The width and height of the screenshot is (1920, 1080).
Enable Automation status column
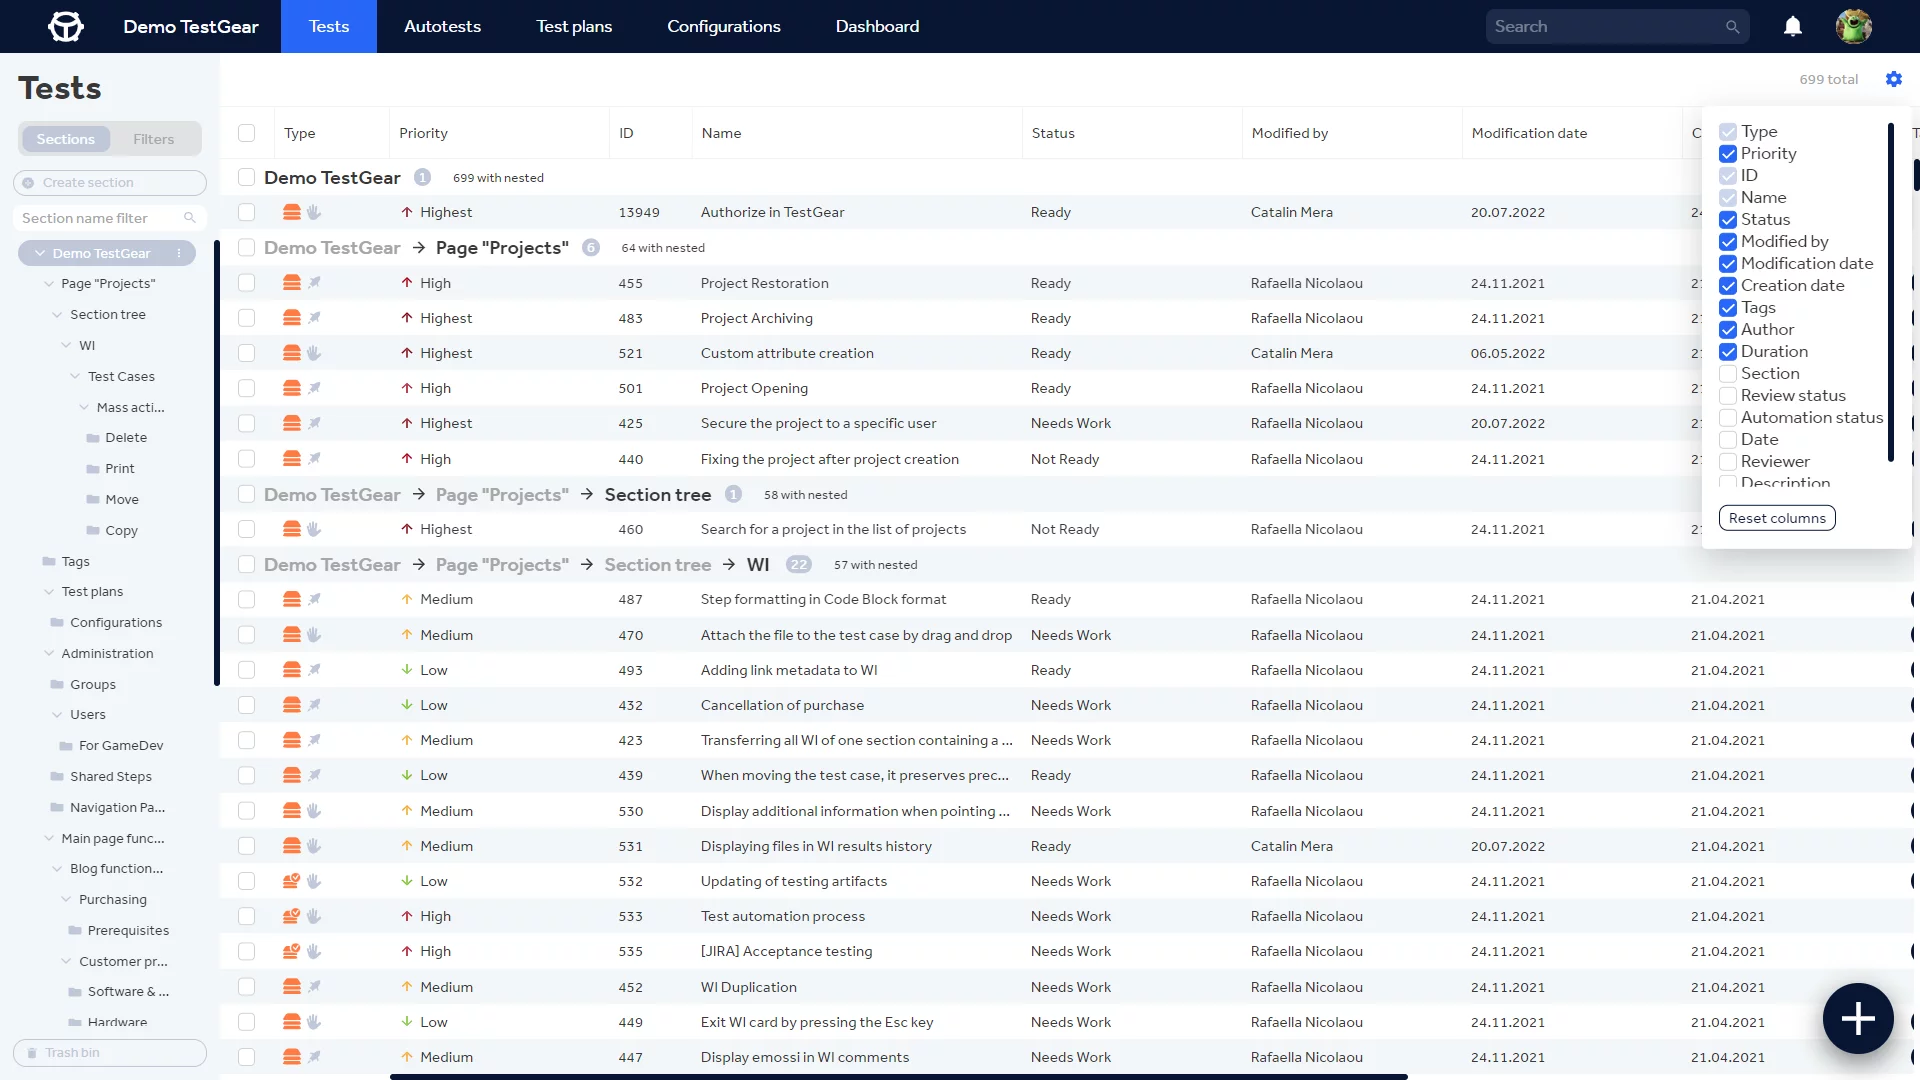tap(1728, 418)
